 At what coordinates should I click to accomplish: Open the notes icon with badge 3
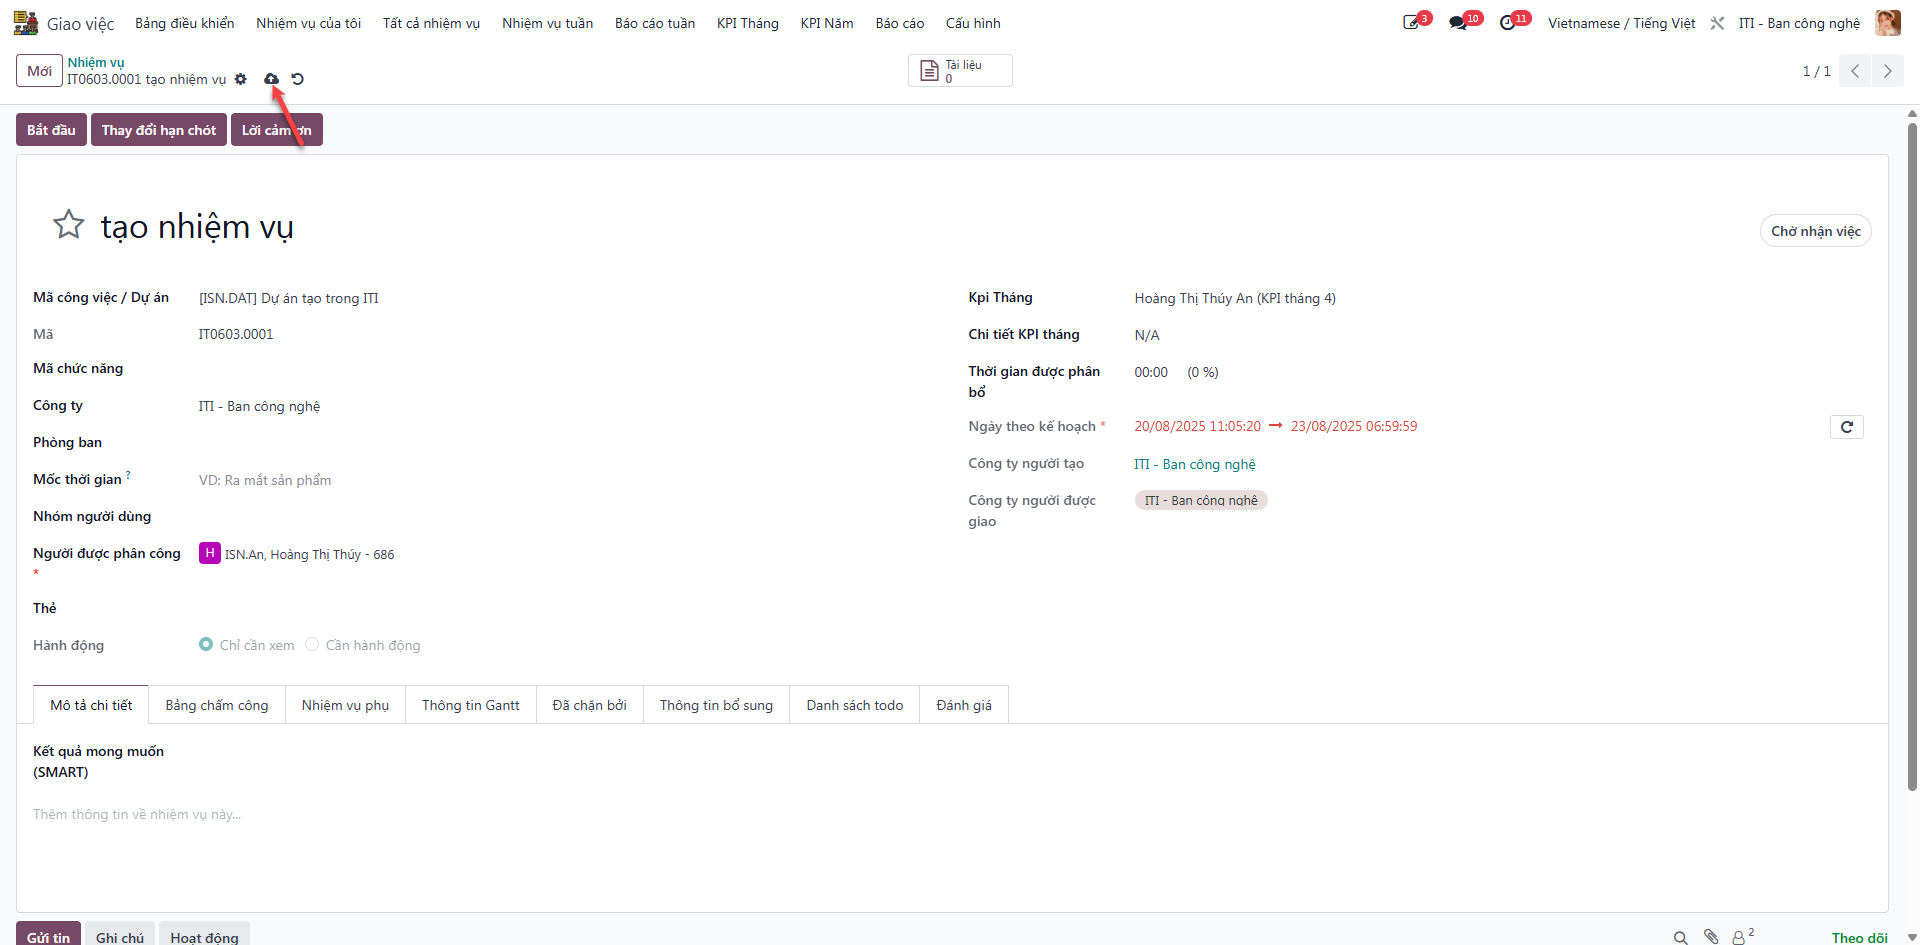[1413, 22]
